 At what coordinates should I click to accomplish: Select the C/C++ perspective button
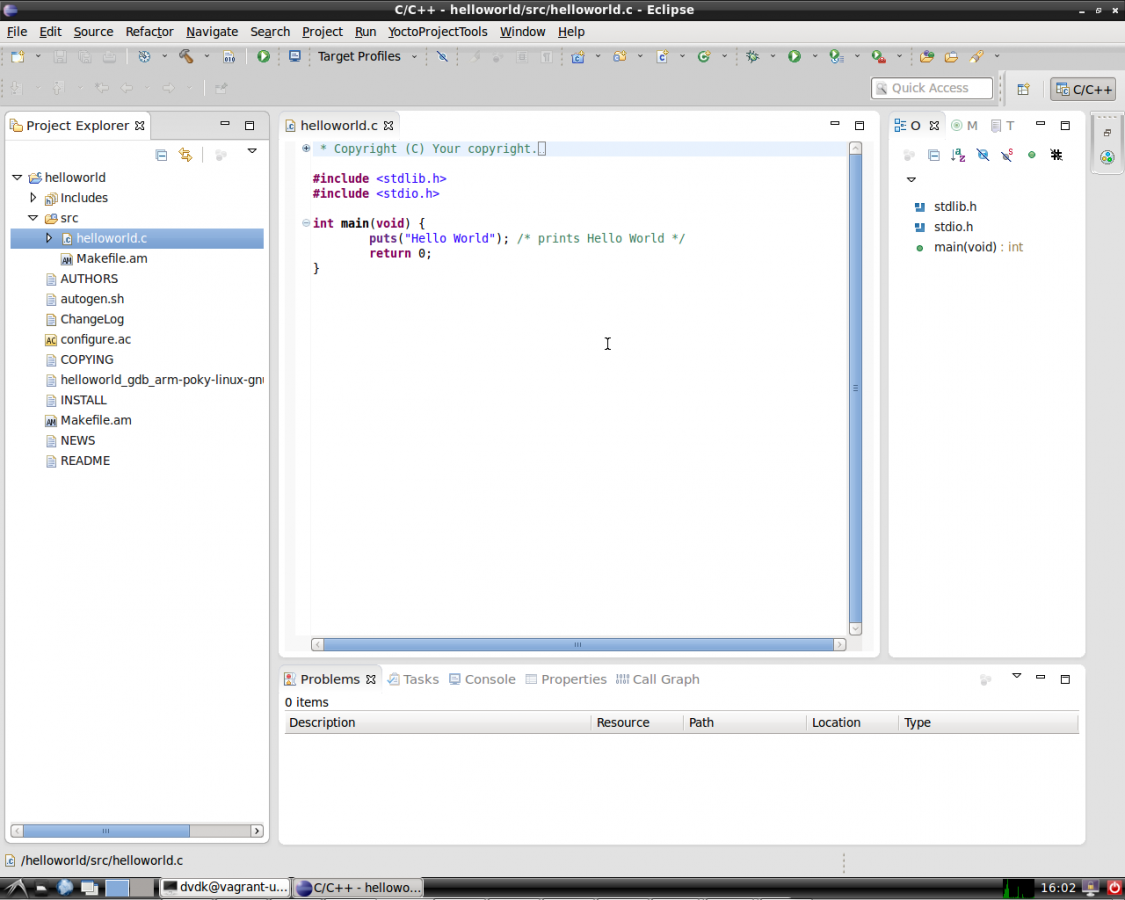pos(1083,89)
